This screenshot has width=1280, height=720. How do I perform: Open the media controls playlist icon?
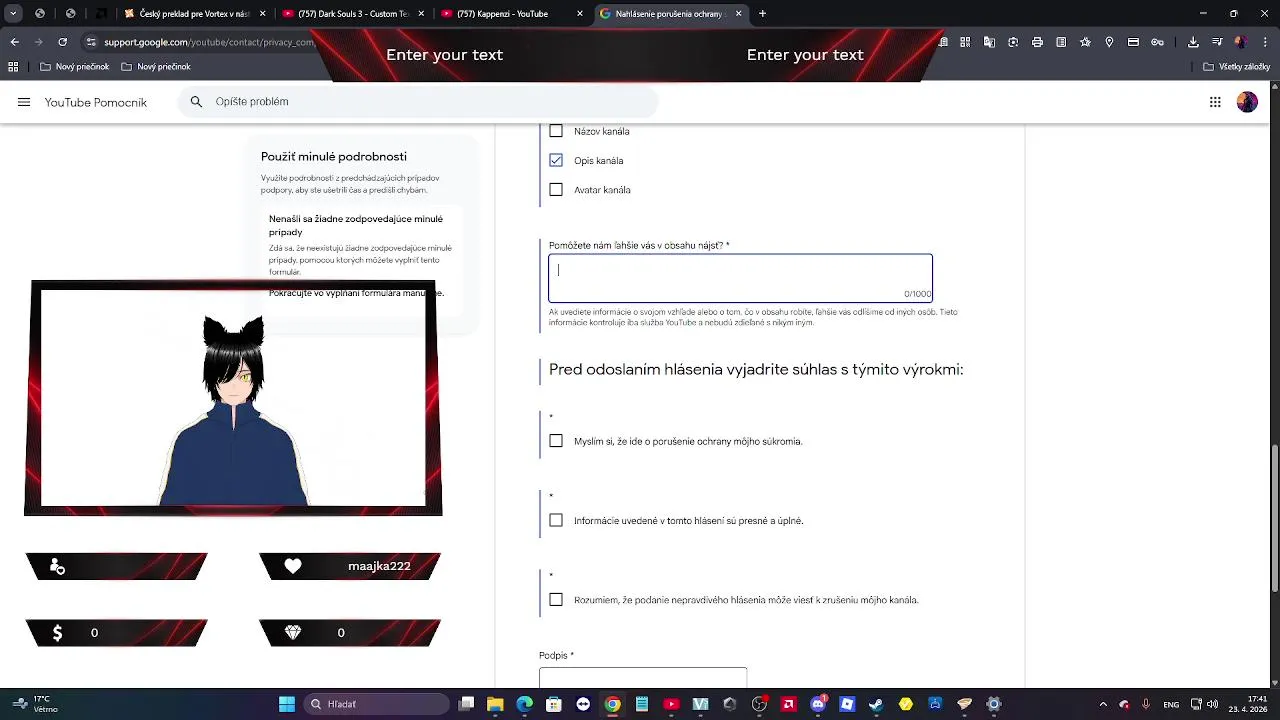pyautogui.click(x=1217, y=42)
